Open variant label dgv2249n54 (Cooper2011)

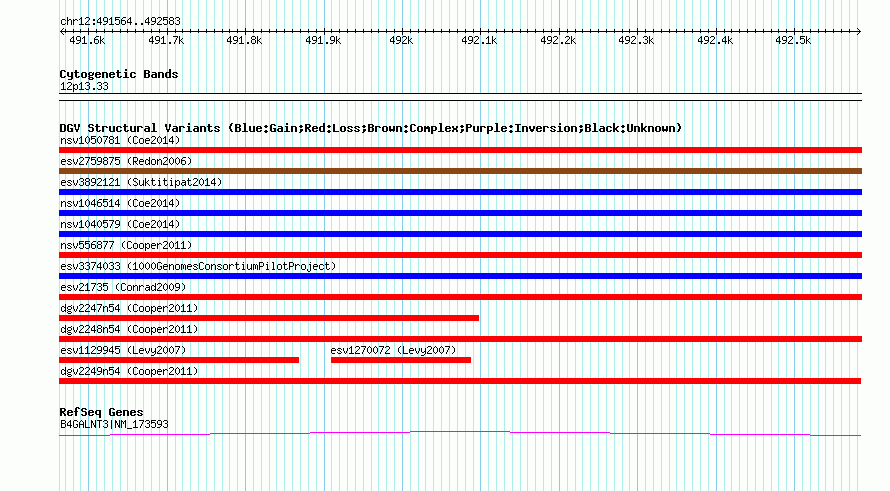(x=129, y=371)
